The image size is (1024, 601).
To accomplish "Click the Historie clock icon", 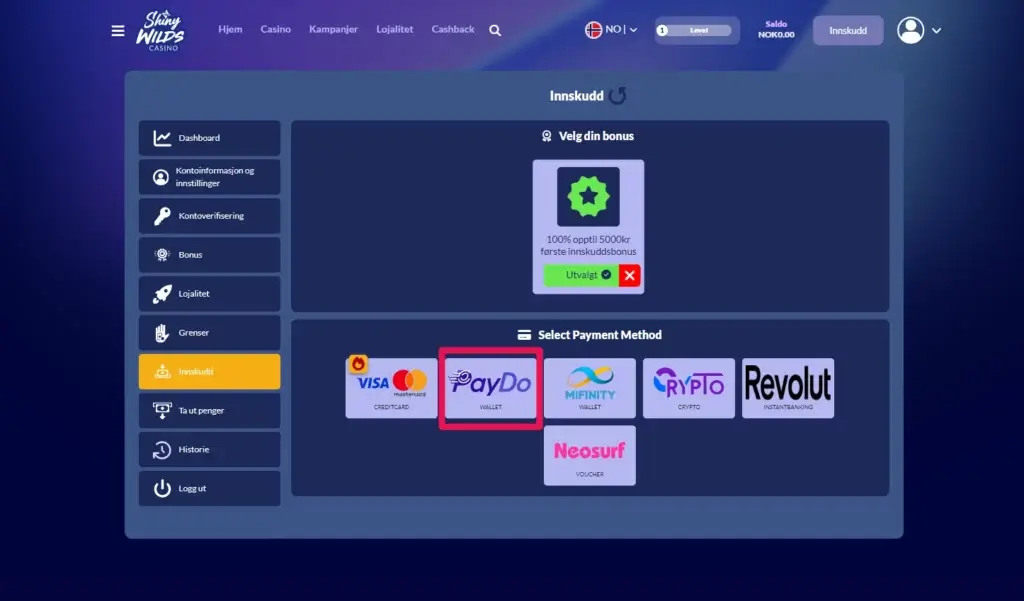I will 162,449.
